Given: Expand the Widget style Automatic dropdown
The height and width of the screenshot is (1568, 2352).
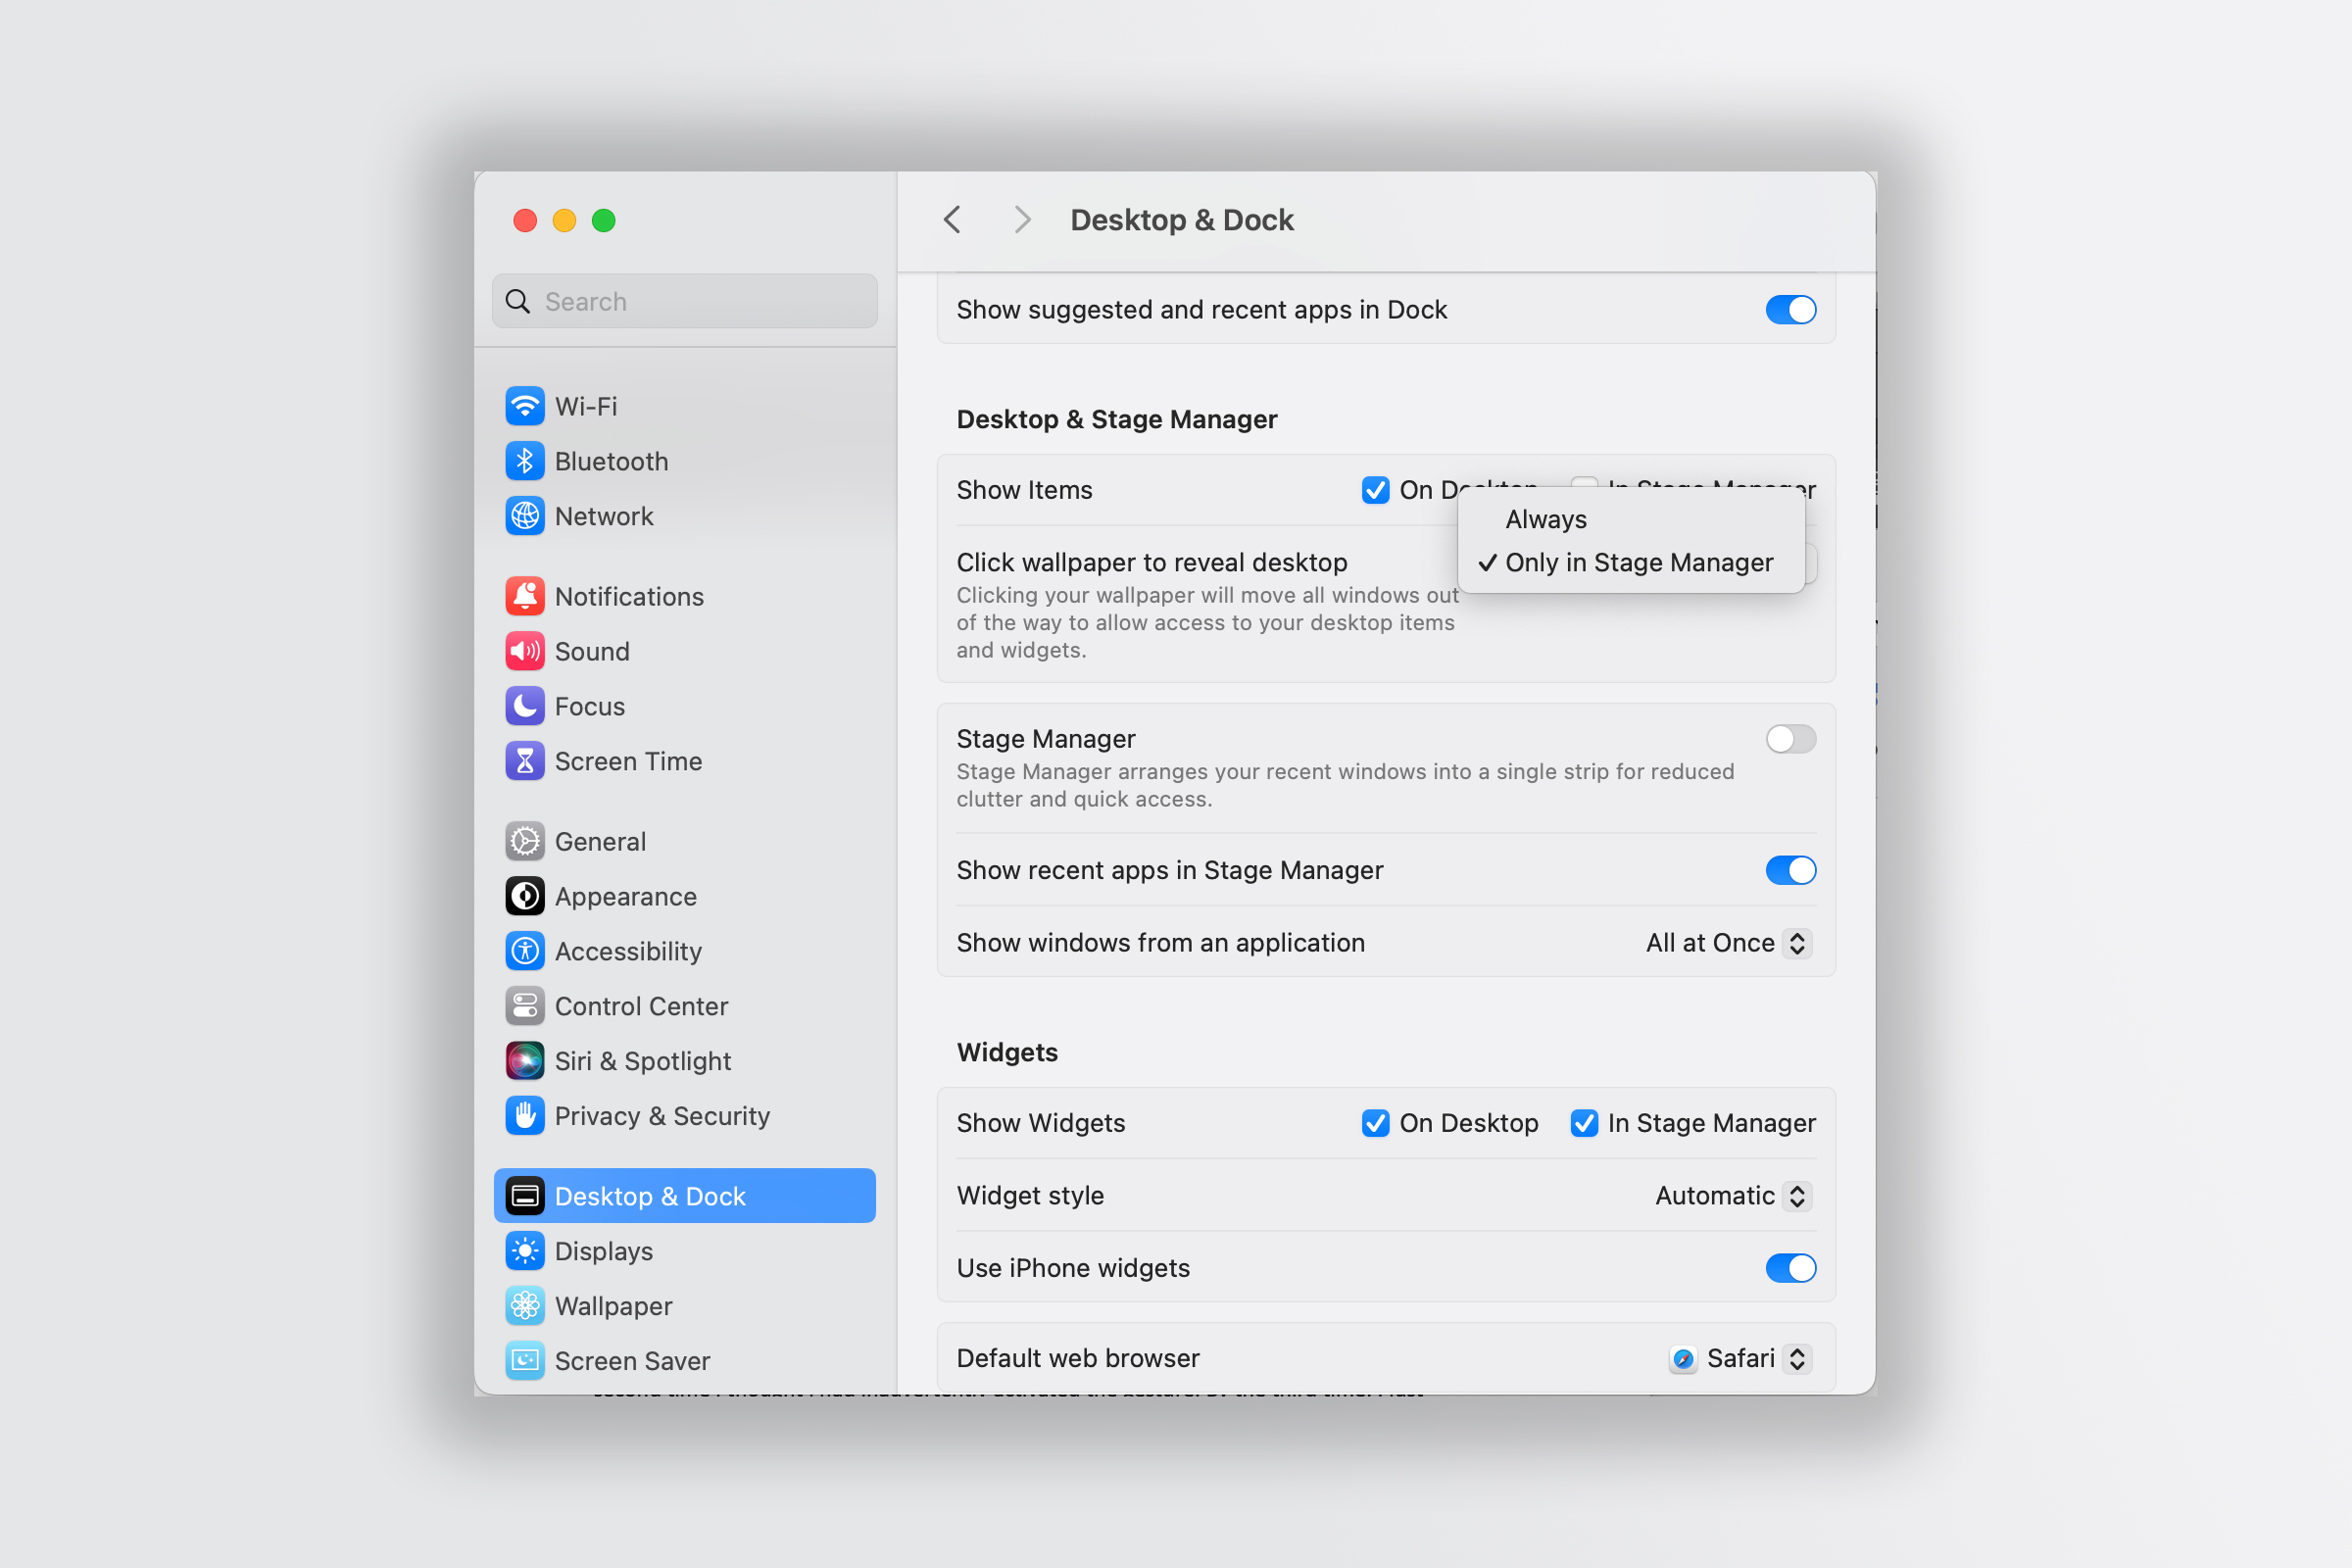Looking at the screenshot, I should click(x=1733, y=1196).
